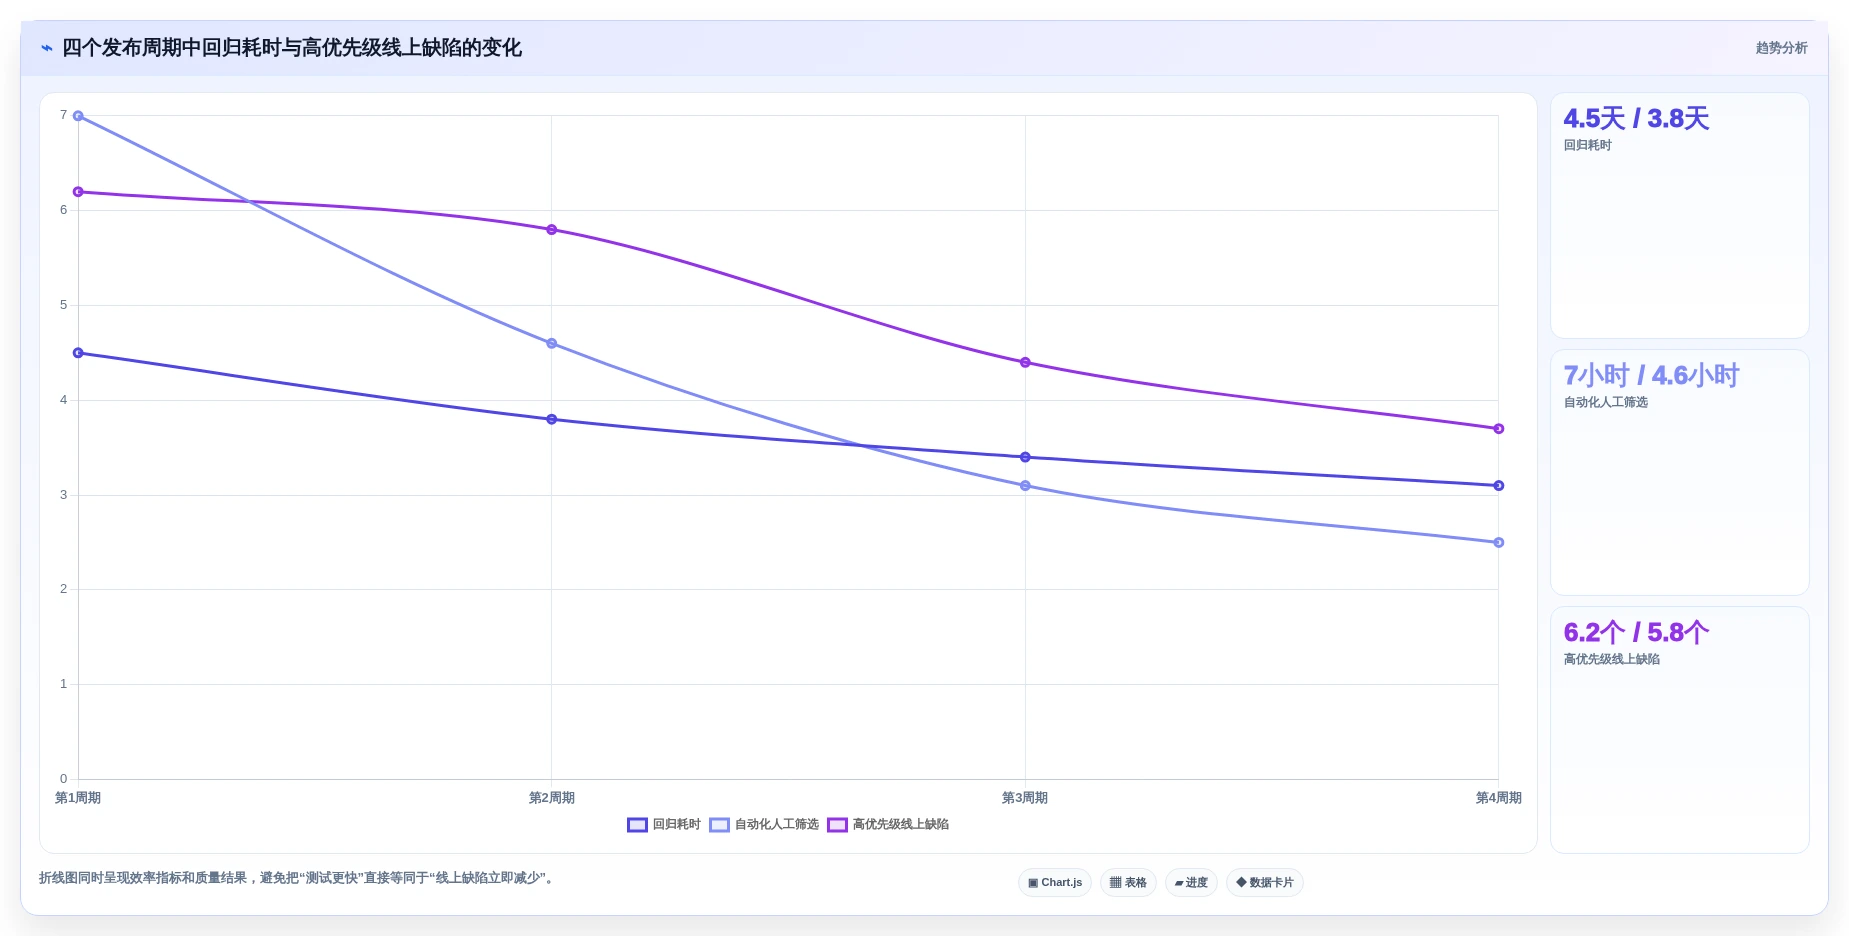Screen dimensions: 1849x936
Task: Open the Chart.js chip
Action: coord(1055,883)
